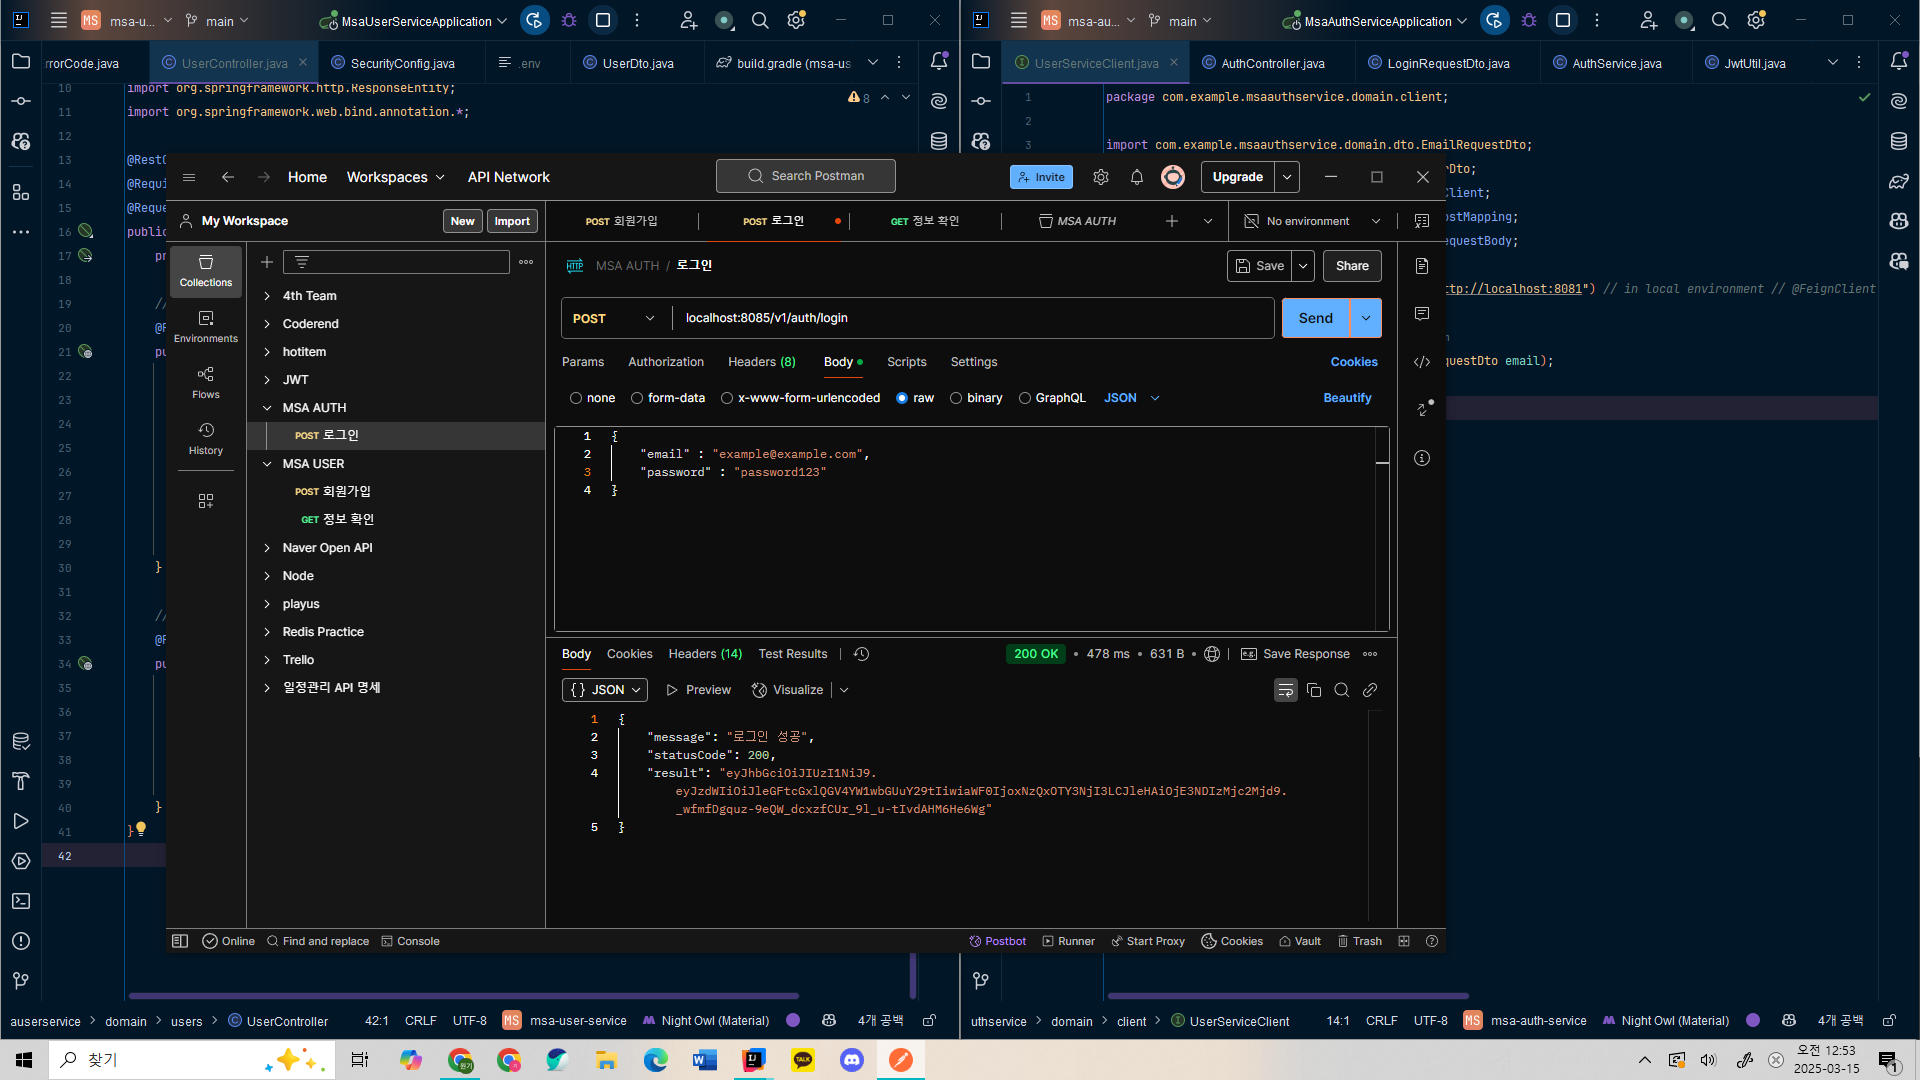Image resolution: width=1920 pixels, height=1080 pixels.
Task: Open the Flows sidebar section
Action: (x=206, y=382)
